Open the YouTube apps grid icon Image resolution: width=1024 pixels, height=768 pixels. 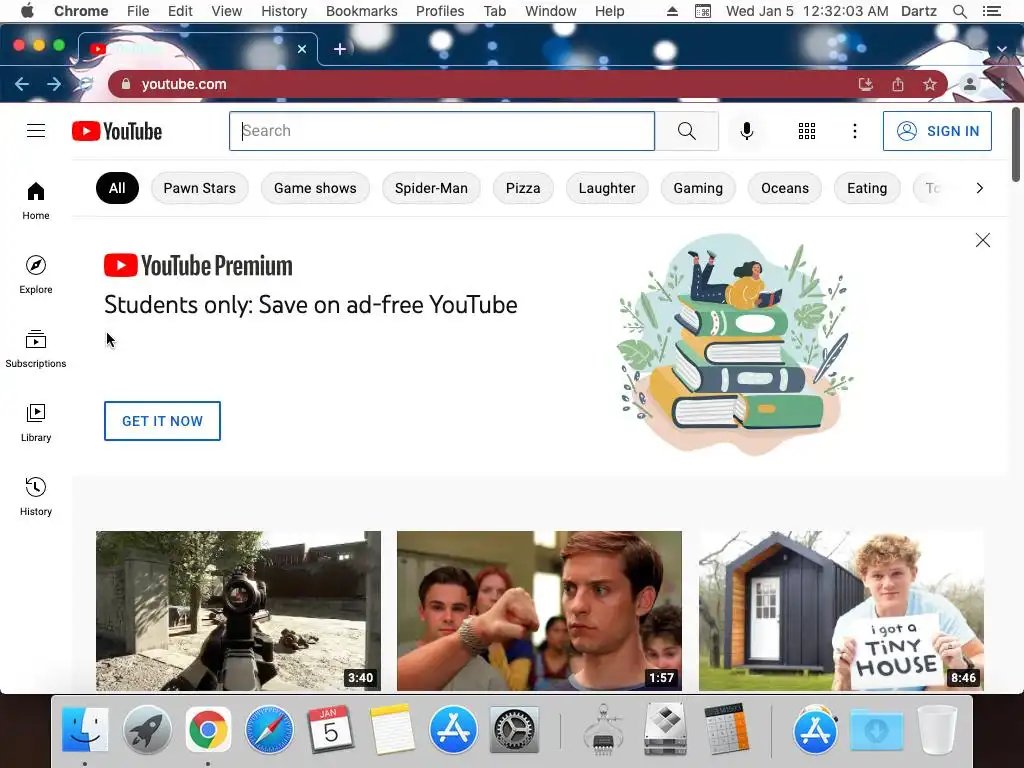click(x=807, y=131)
